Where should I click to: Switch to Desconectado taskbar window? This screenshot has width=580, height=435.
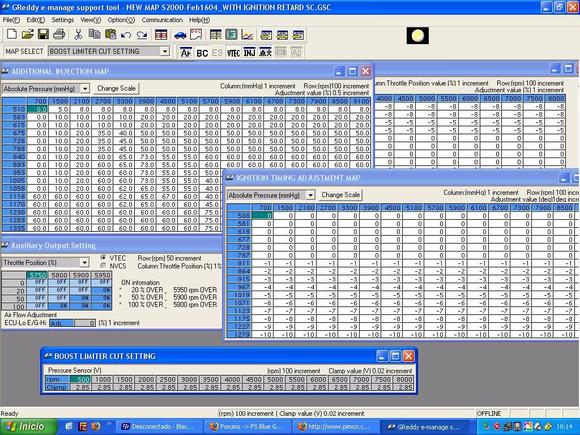click(x=161, y=426)
